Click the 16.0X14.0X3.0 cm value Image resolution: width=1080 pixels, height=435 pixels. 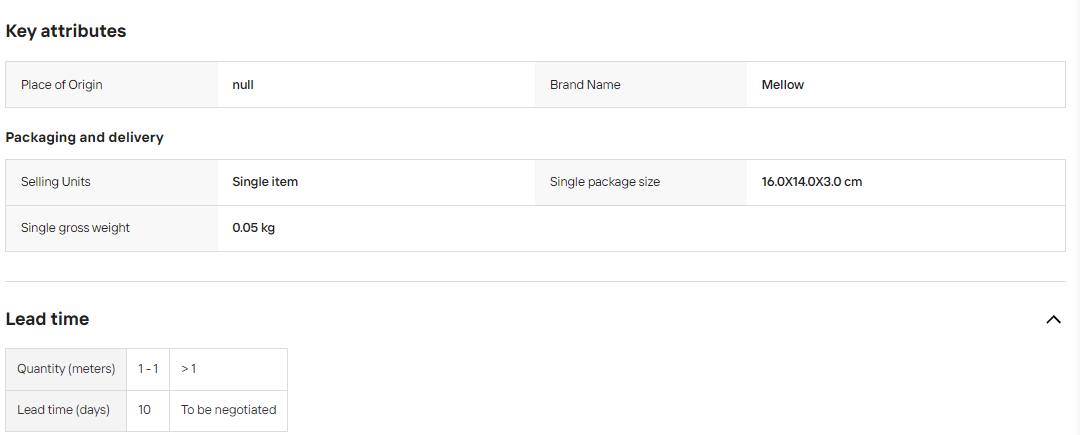(x=811, y=182)
